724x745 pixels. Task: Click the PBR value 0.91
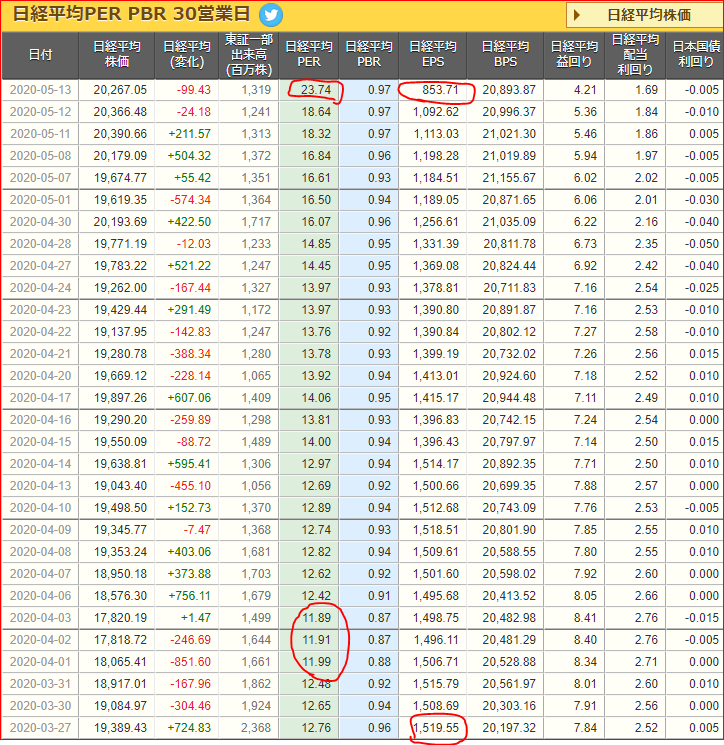tap(379, 596)
